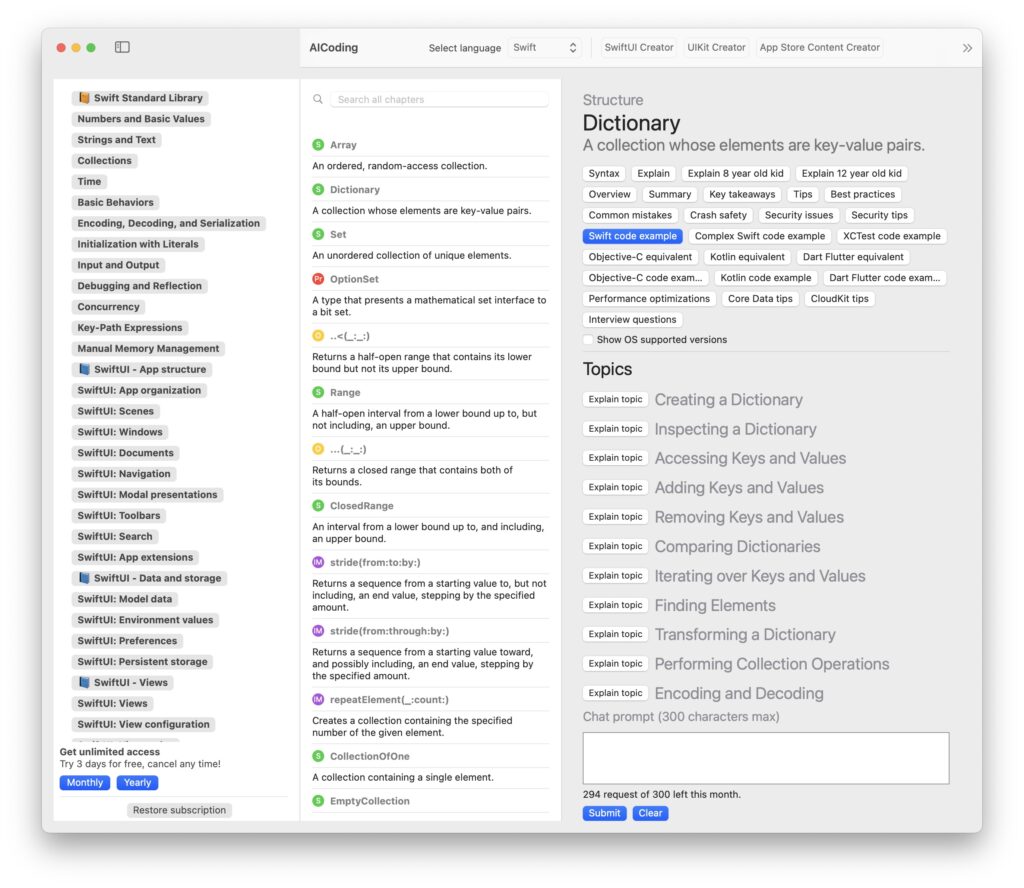This screenshot has width=1024, height=888.
Task: Open the UIKit Creator tab
Action: 716,48
